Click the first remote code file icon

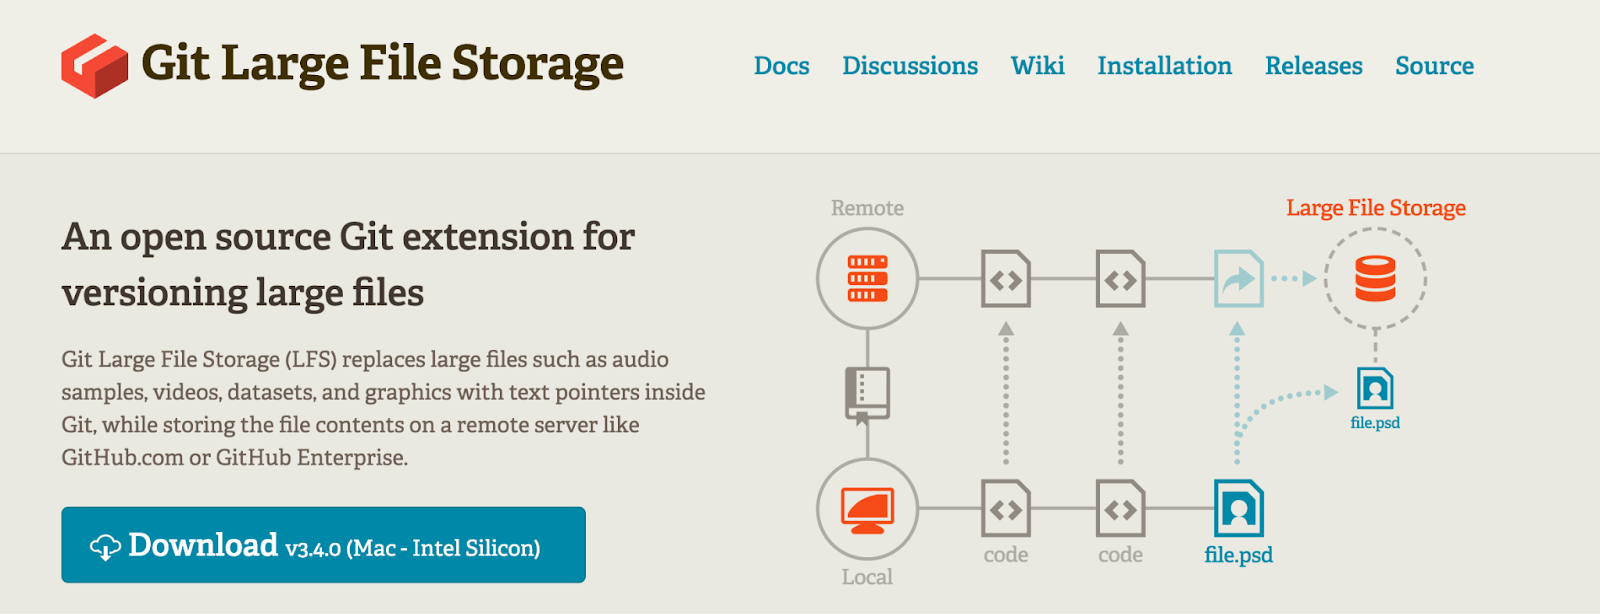pos(1006,279)
